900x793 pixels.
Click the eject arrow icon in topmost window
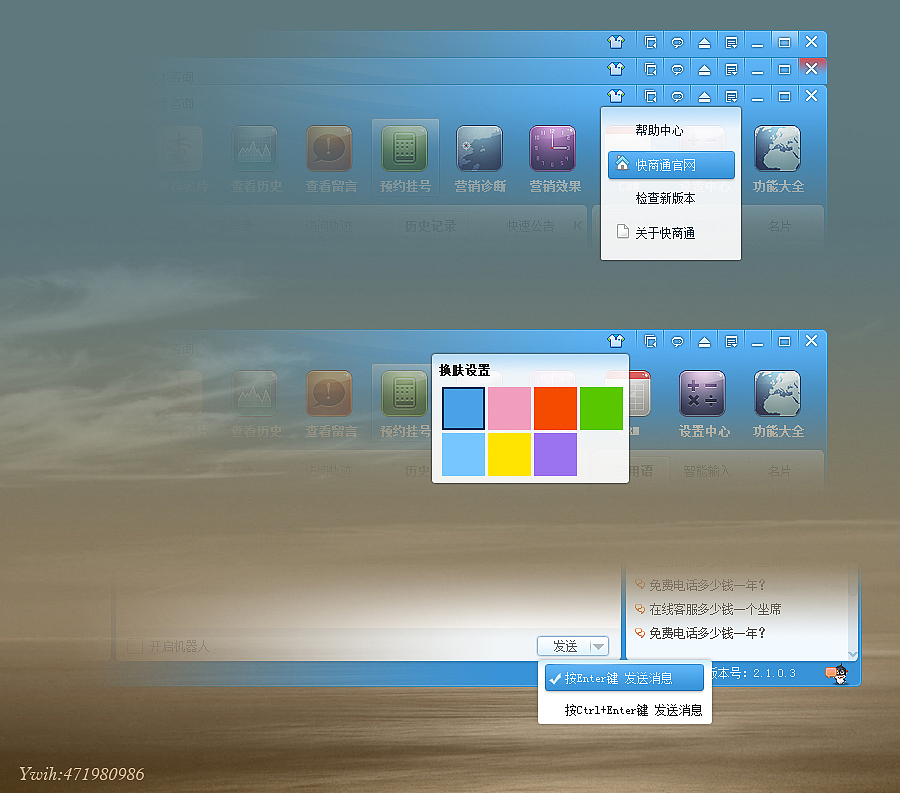click(x=704, y=42)
